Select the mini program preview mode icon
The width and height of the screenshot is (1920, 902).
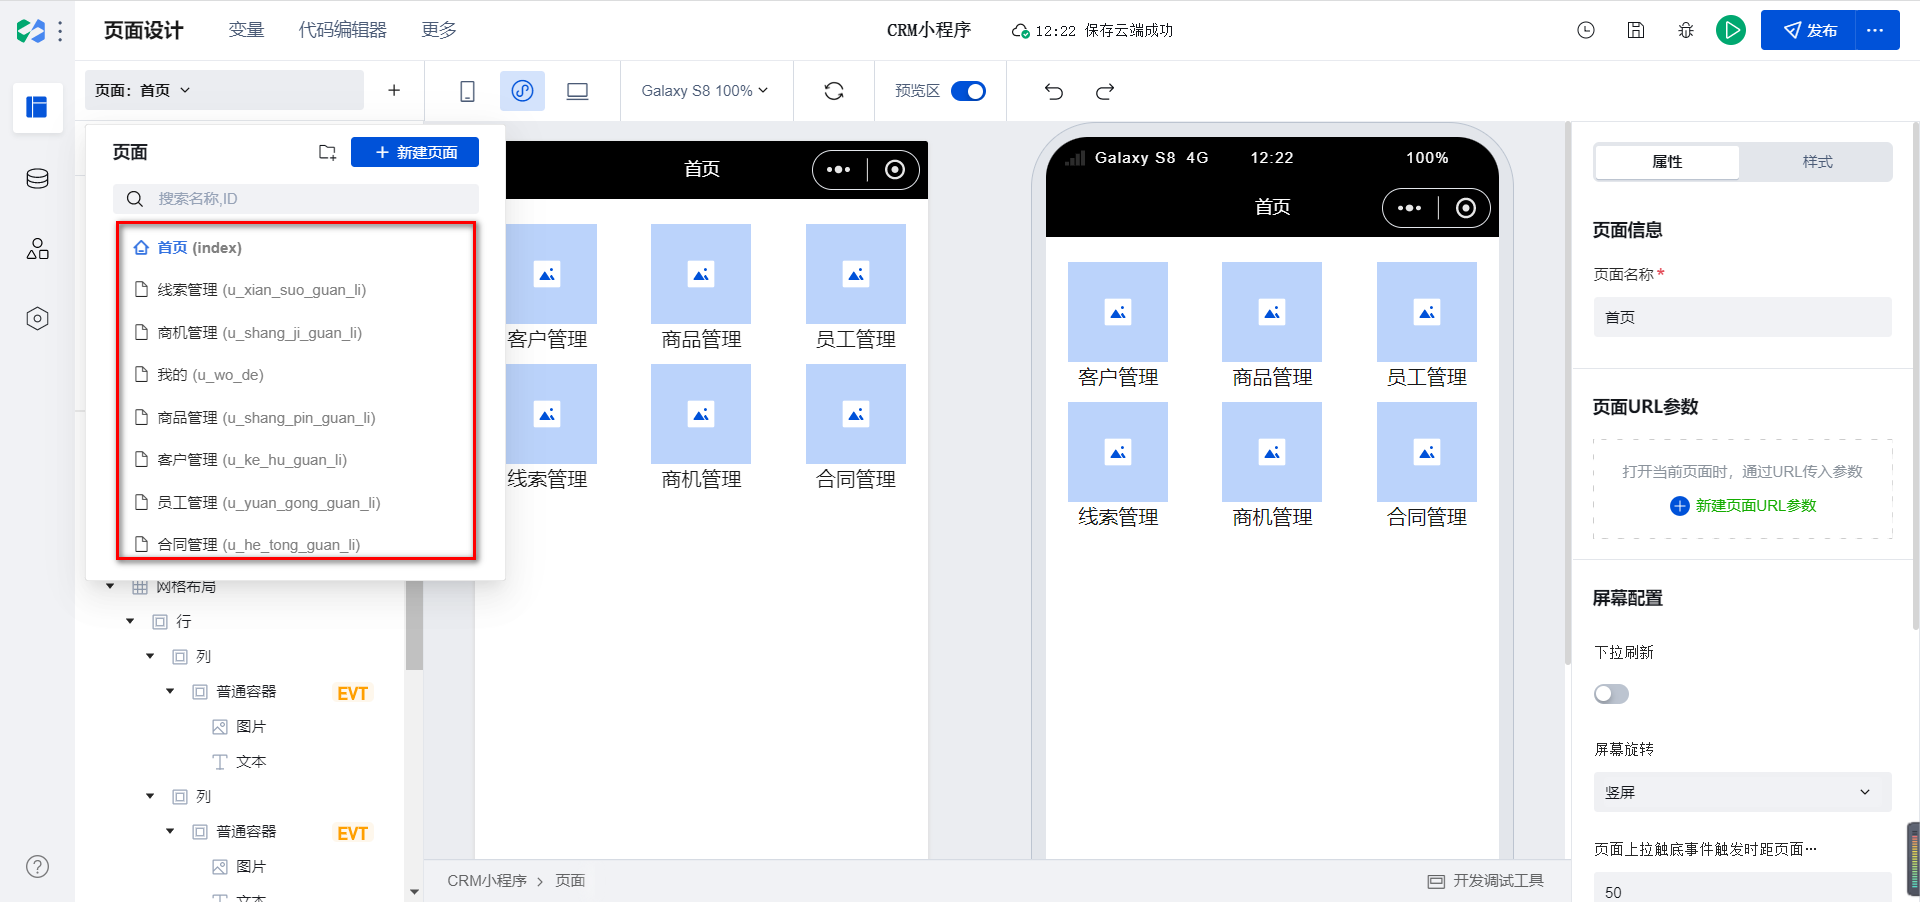point(522,91)
